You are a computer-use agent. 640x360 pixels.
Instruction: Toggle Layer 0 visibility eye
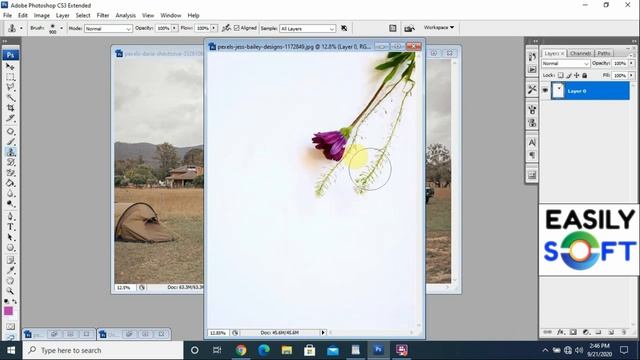(x=545, y=91)
